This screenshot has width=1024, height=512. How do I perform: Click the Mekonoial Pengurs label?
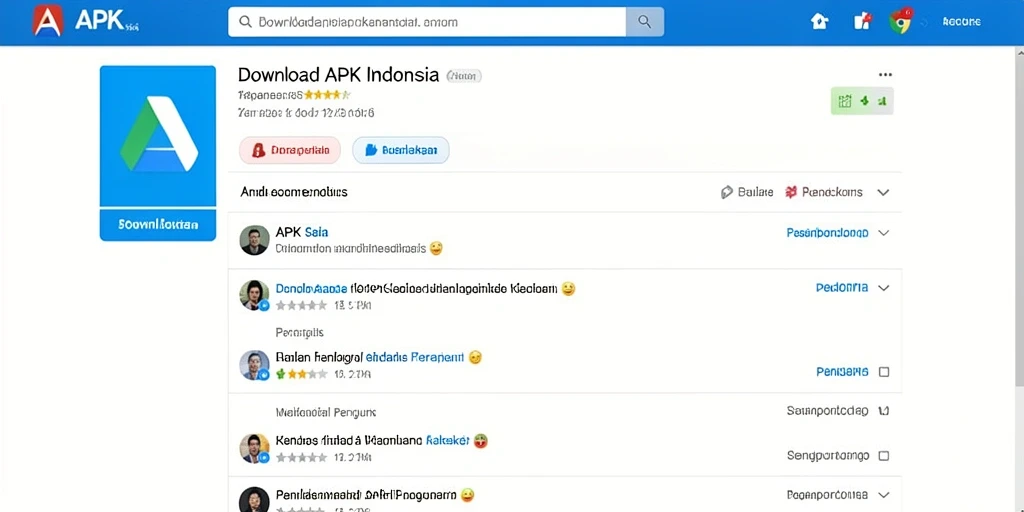click(326, 413)
